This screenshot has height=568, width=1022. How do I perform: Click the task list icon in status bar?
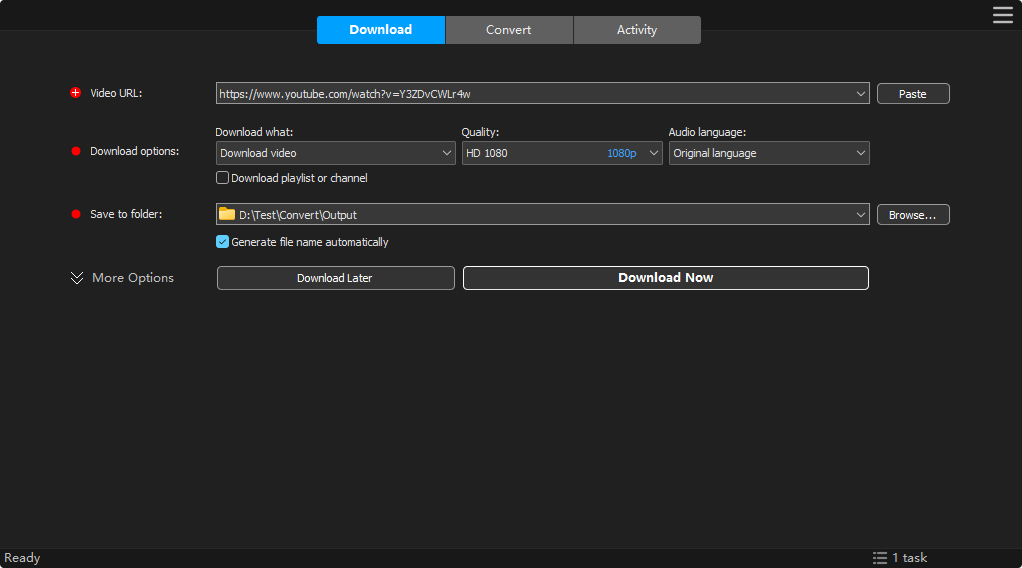point(880,558)
